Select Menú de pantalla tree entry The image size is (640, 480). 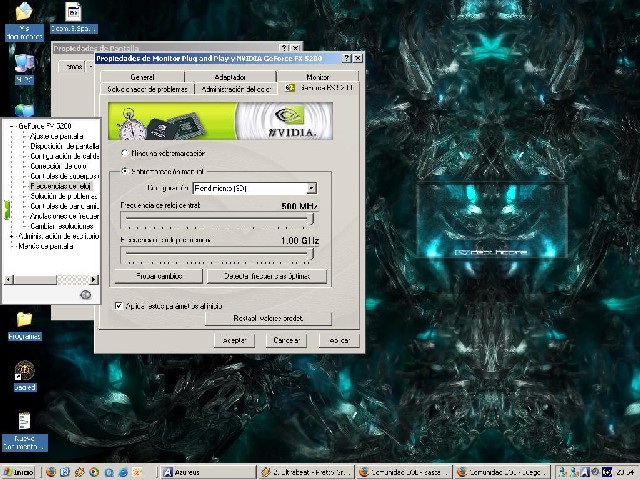(x=46, y=246)
